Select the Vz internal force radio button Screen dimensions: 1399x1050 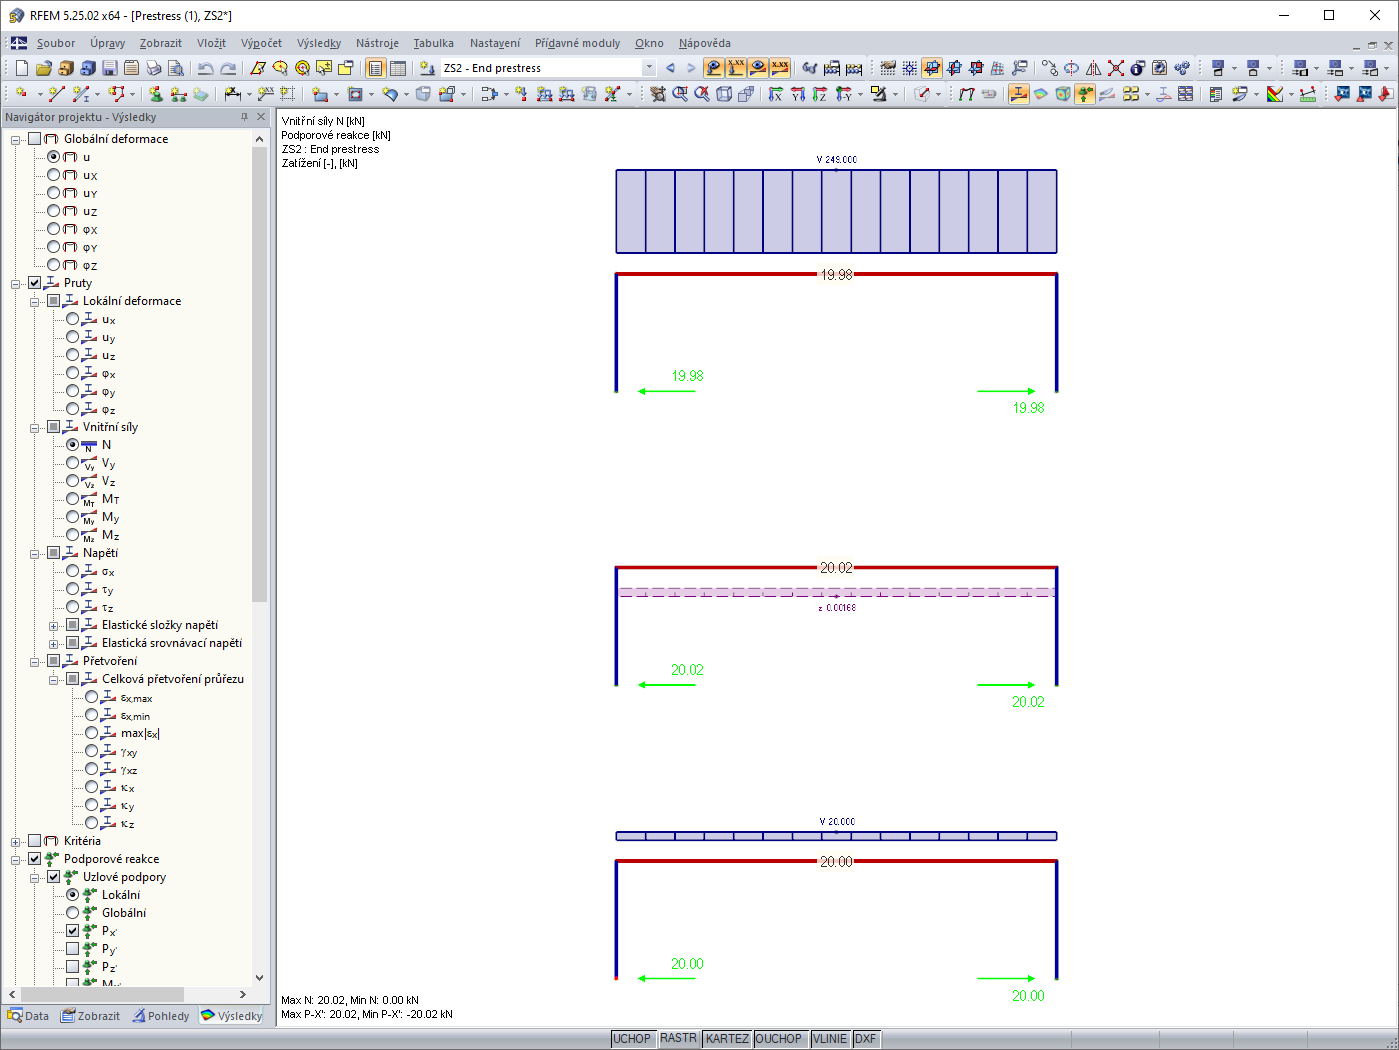tap(73, 481)
